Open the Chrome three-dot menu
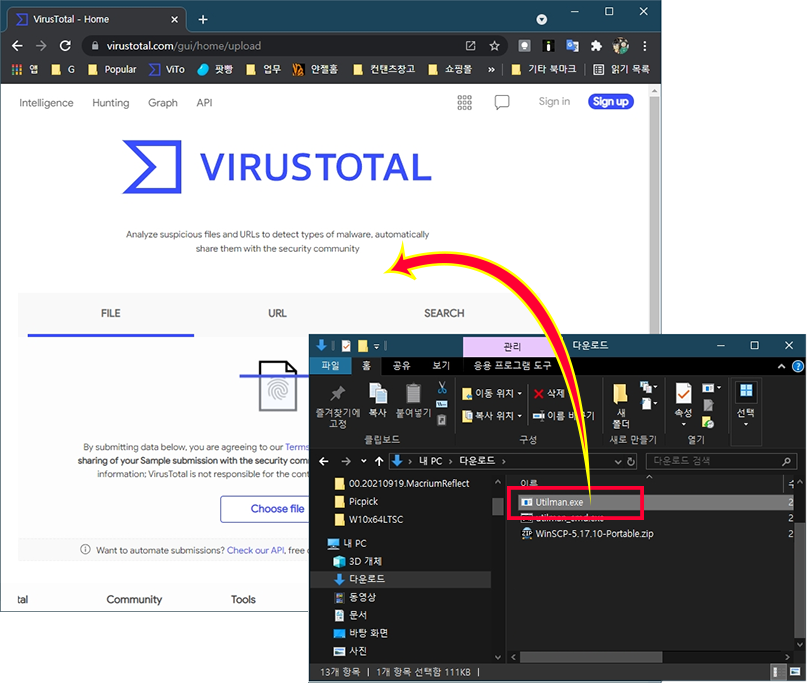The image size is (807, 683). tap(644, 46)
